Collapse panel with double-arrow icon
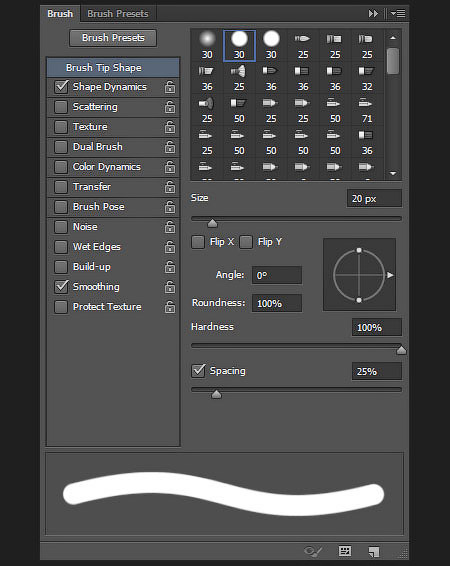 373,14
